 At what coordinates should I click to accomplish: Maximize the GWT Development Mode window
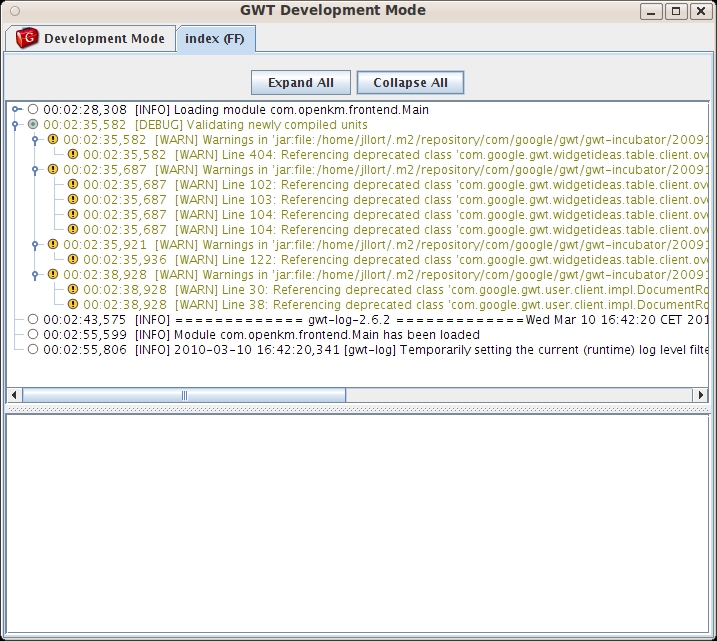click(676, 11)
